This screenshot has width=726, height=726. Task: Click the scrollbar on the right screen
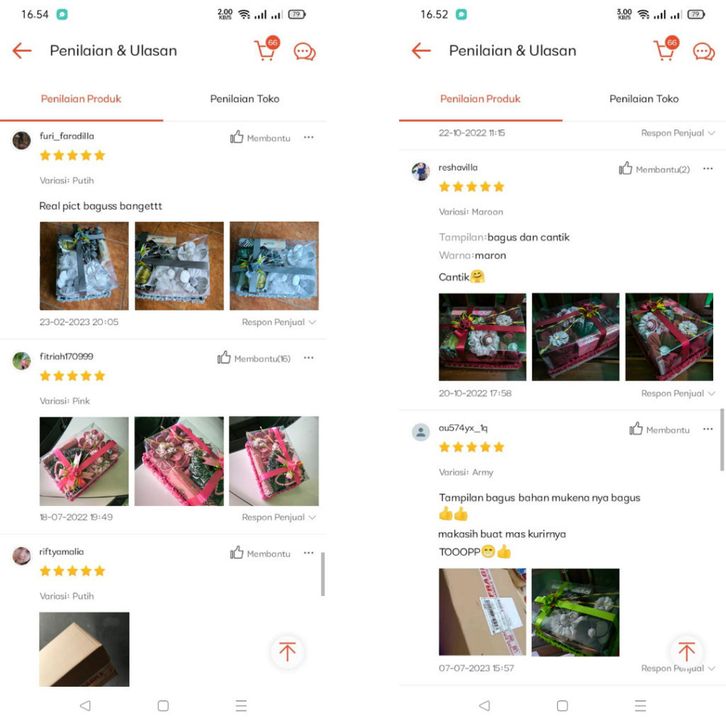722,440
